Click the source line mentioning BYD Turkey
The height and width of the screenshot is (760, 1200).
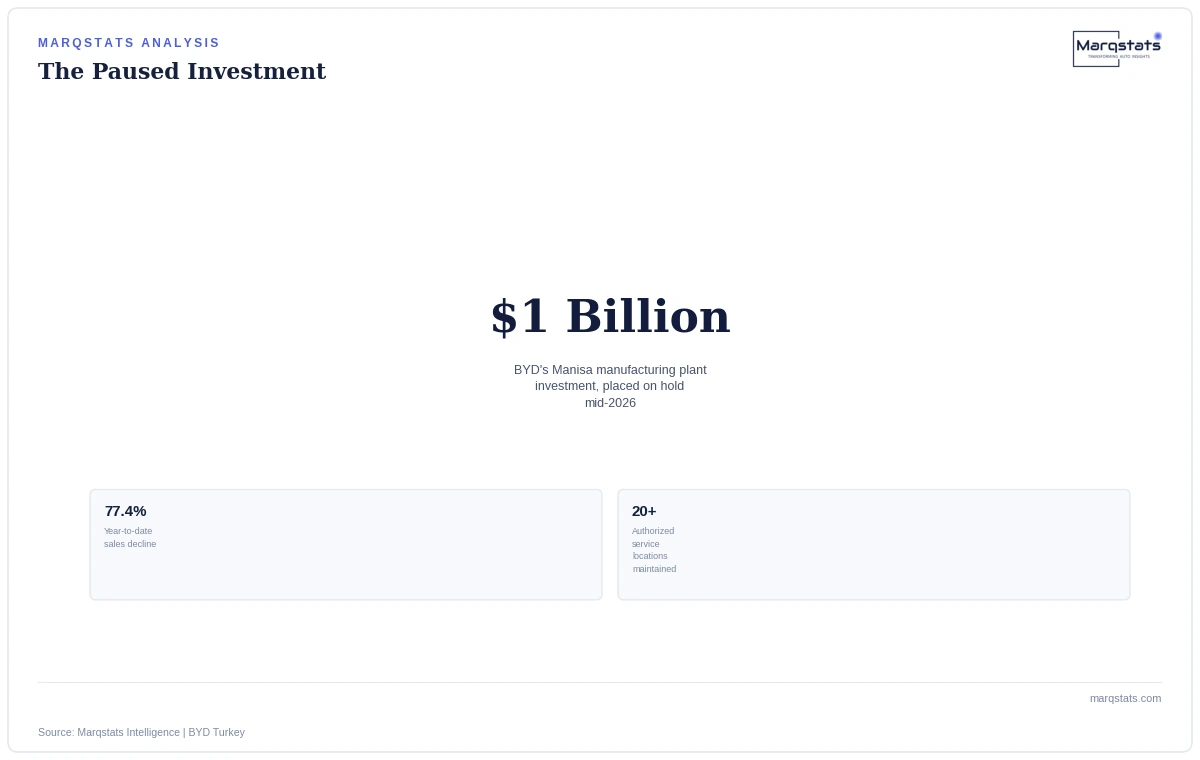(x=141, y=732)
